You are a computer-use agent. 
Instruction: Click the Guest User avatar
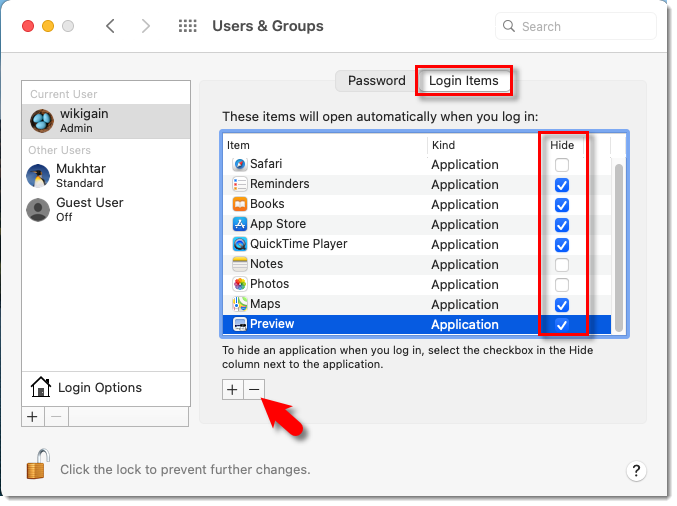point(38,210)
